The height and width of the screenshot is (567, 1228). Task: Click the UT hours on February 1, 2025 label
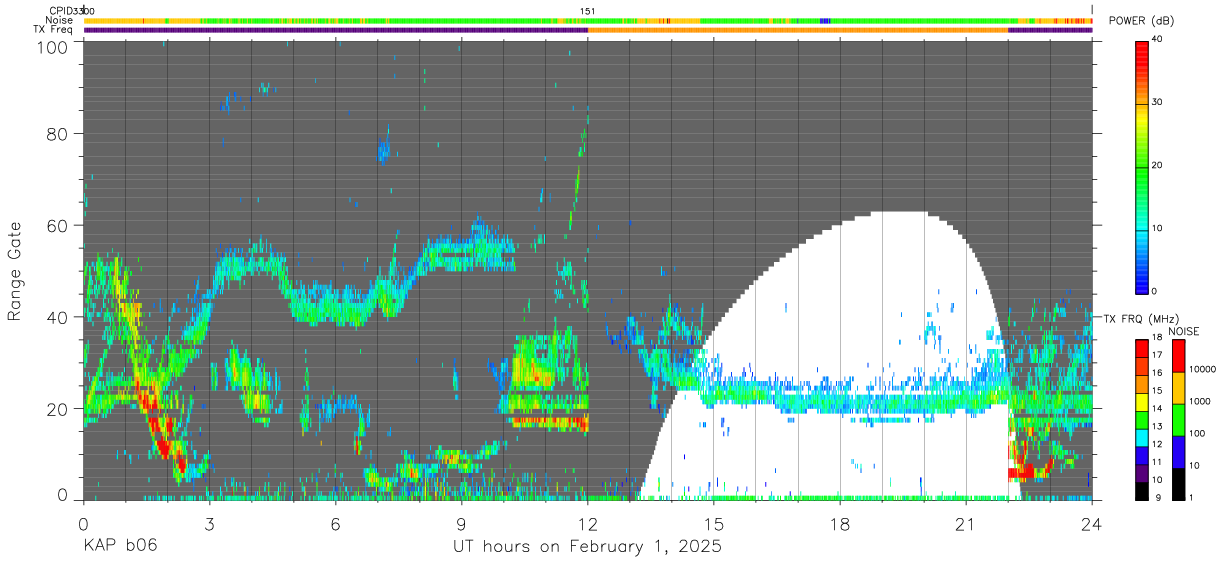[x=587, y=547]
